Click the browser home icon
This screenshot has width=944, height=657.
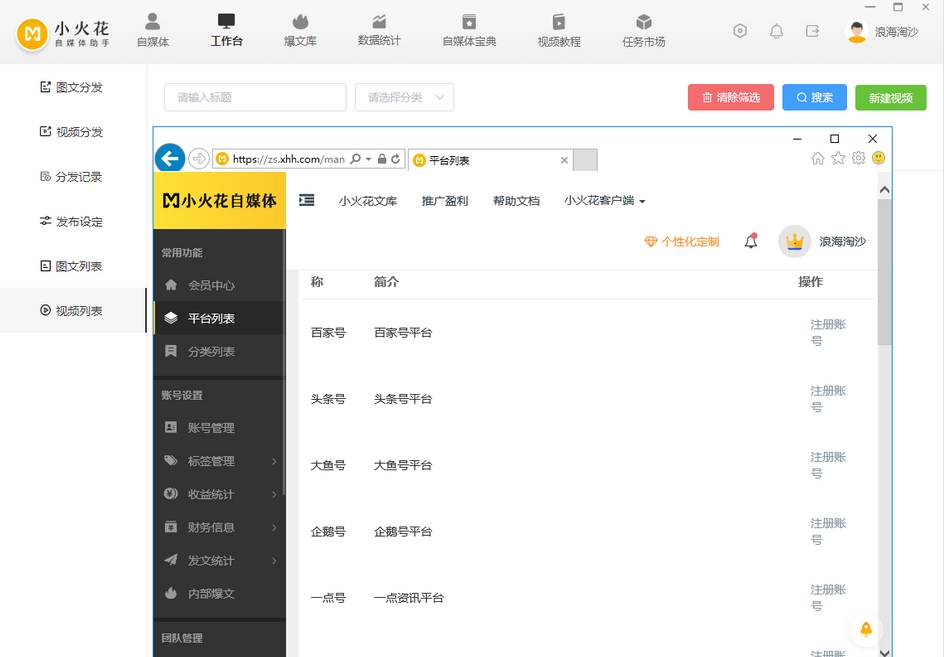(x=818, y=158)
